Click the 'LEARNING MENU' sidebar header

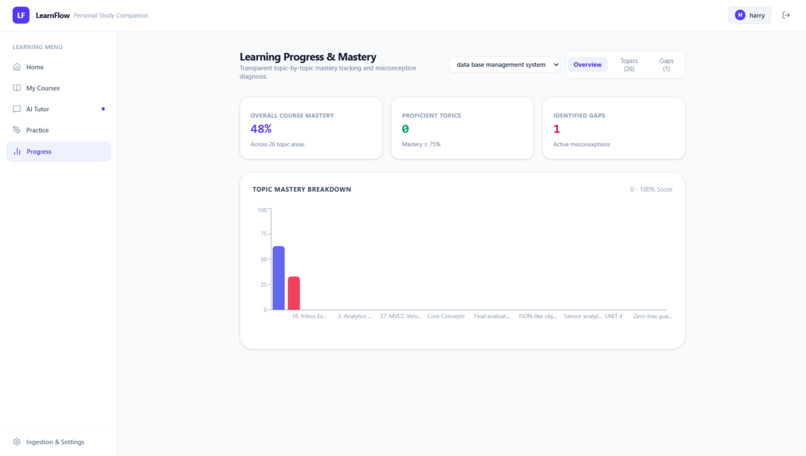click(x=38, y=47)
